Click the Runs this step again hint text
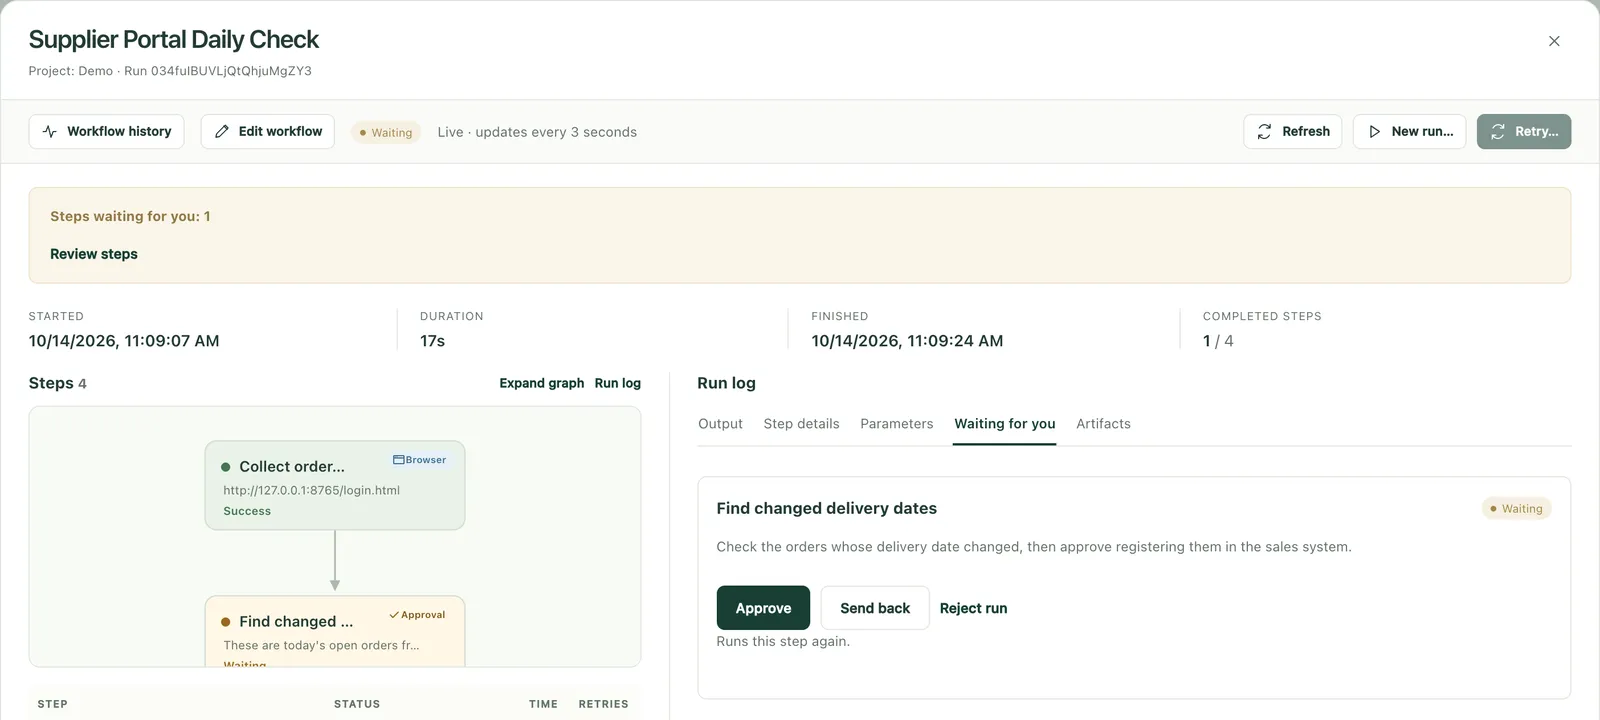 tap(783, 641)
